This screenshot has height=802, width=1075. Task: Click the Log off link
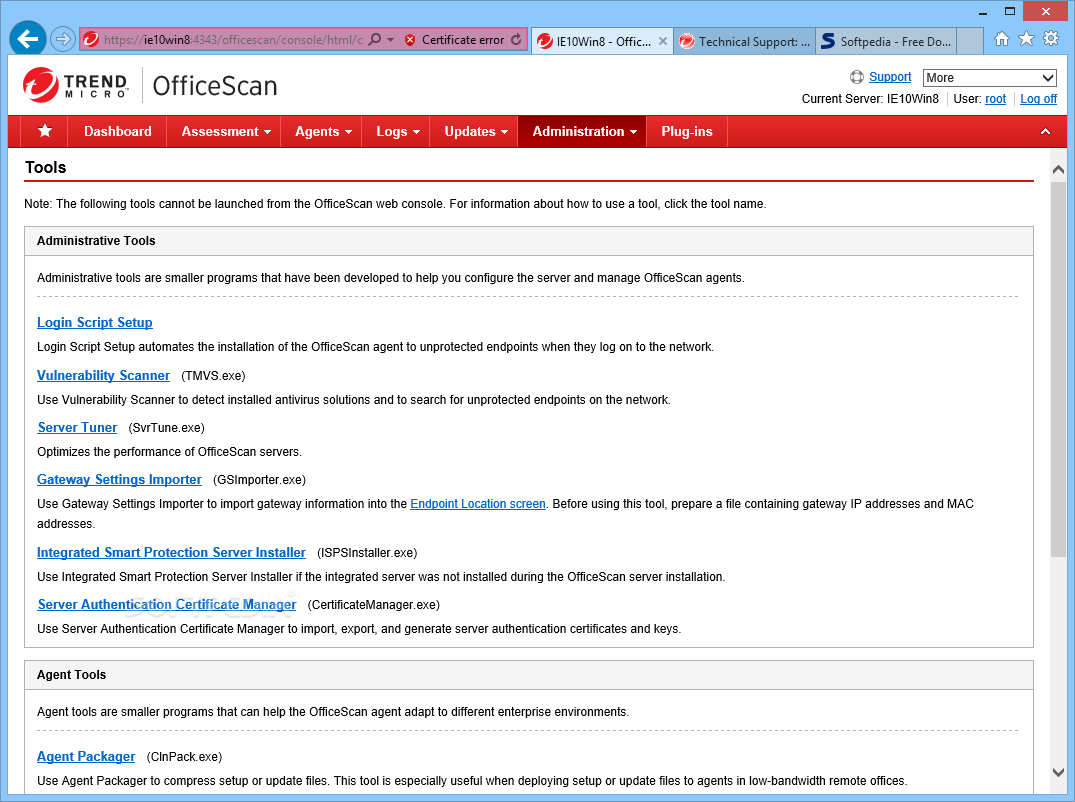tap(1038, 99)
